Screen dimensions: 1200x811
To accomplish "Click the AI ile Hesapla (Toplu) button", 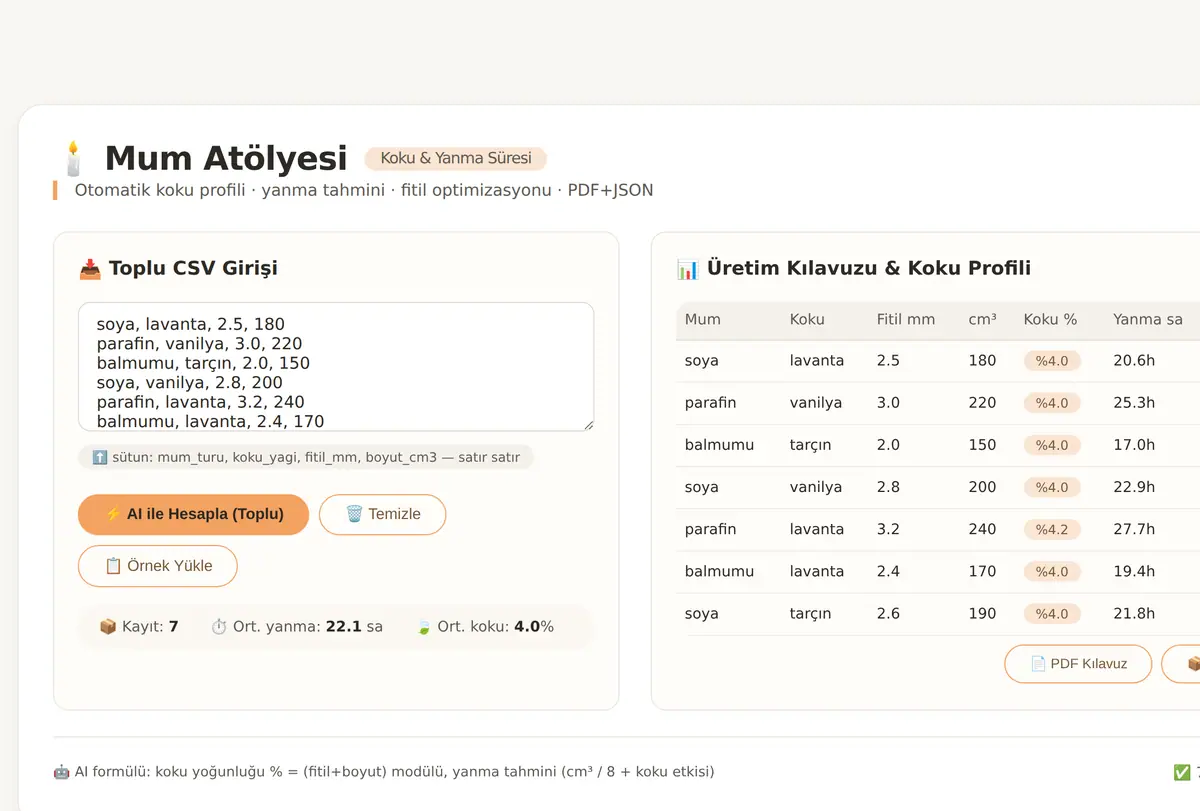I will point(193,514).
